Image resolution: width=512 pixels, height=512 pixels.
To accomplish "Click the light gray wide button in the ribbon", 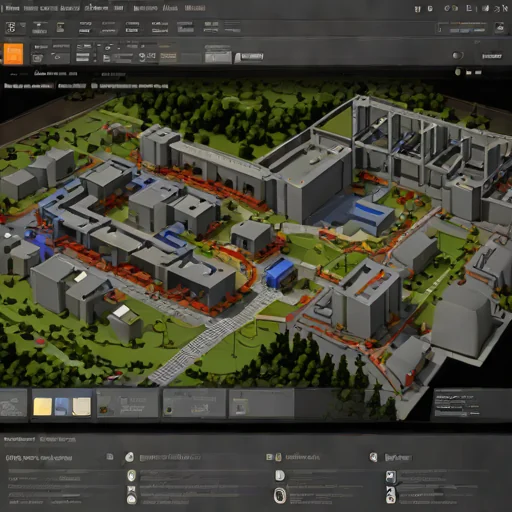I will 218,57.
